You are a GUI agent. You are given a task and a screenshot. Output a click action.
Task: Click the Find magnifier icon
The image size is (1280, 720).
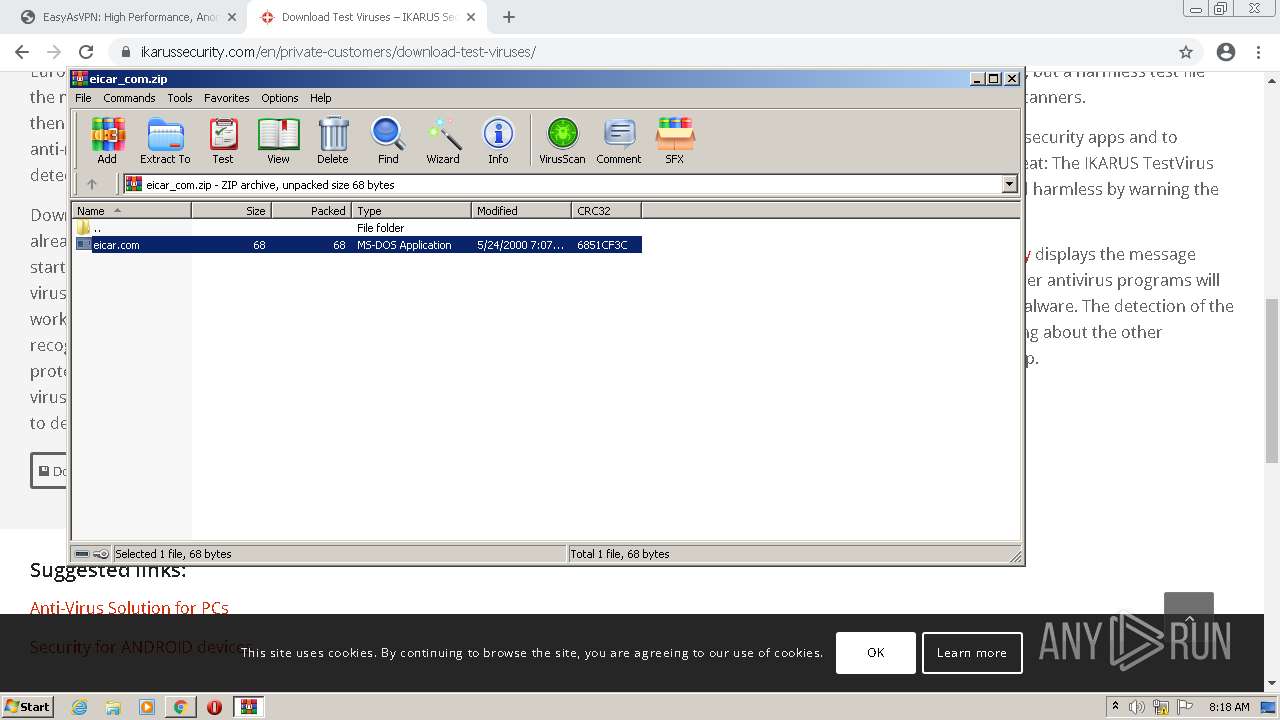tap(388, 141)
